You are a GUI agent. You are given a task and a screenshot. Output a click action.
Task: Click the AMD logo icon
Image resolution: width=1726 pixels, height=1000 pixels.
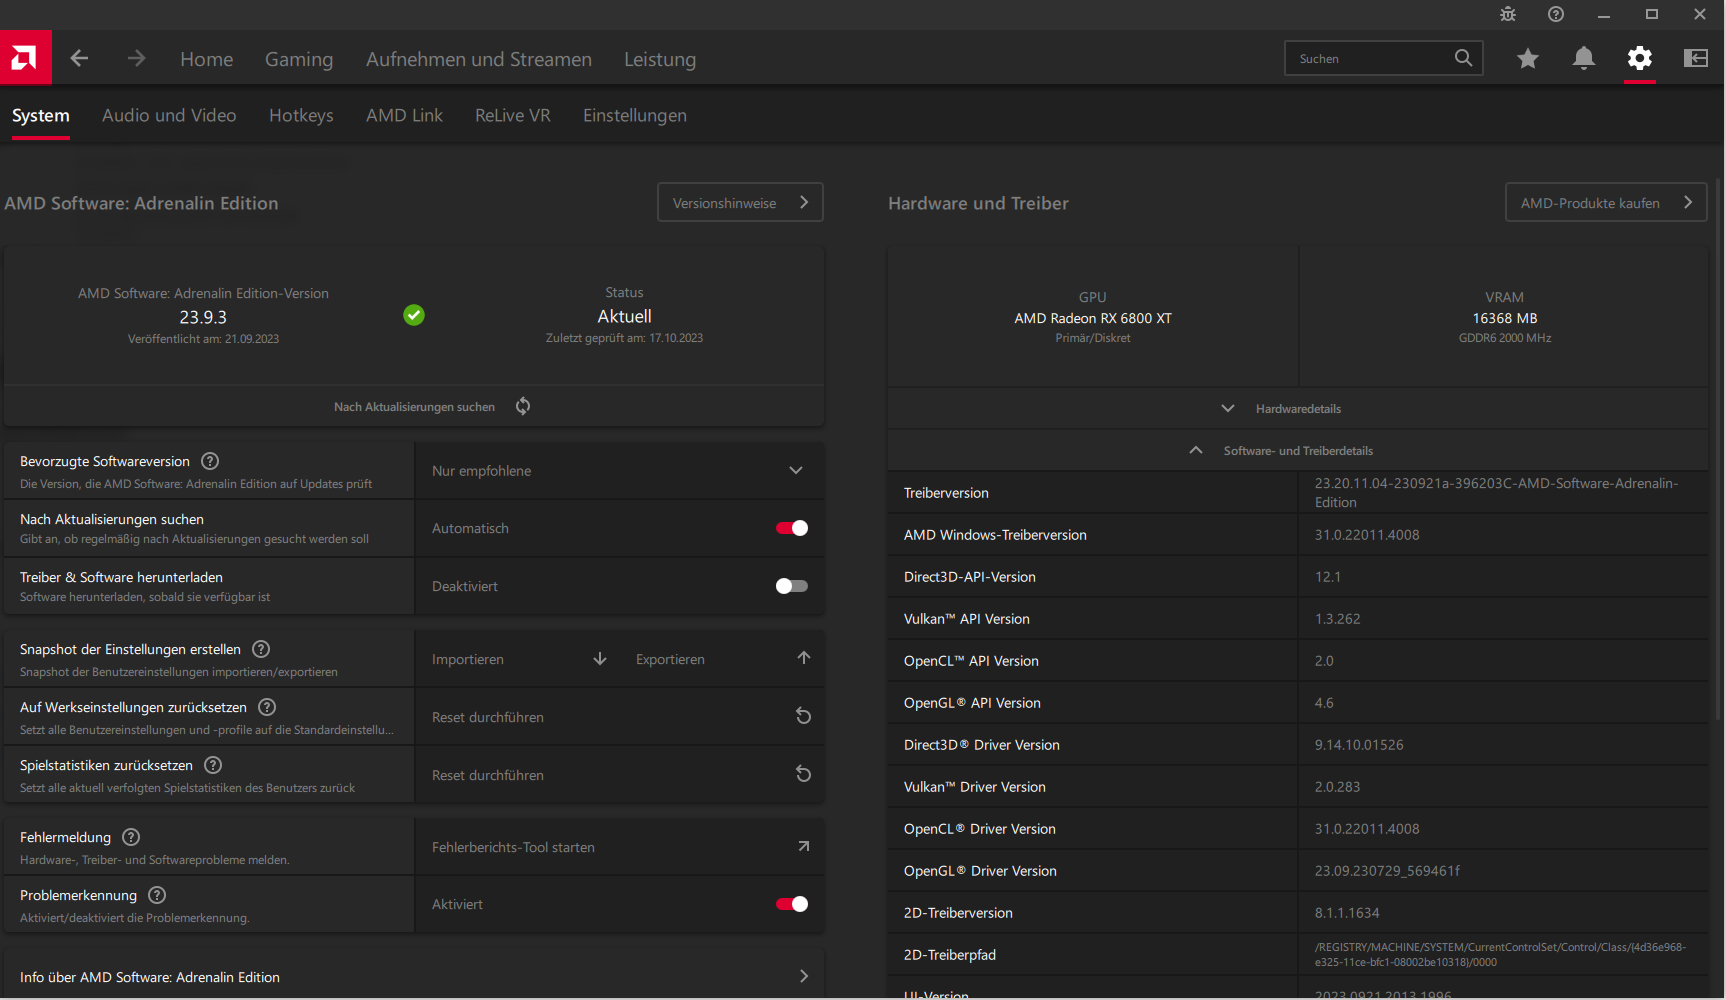[25, 58]
